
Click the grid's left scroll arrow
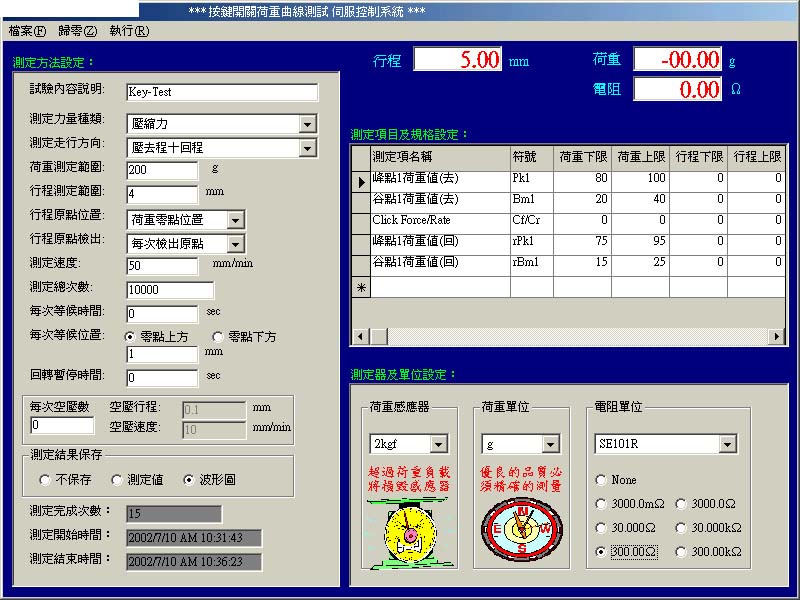[361, 336]
